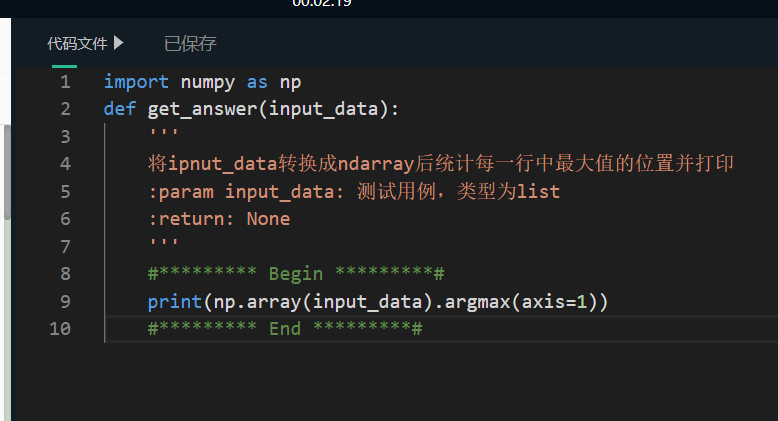Image resolution: width=778 pixels, height=421 pixels.
Task: Click line number 3 in the gutter
Action: [65, 137]
